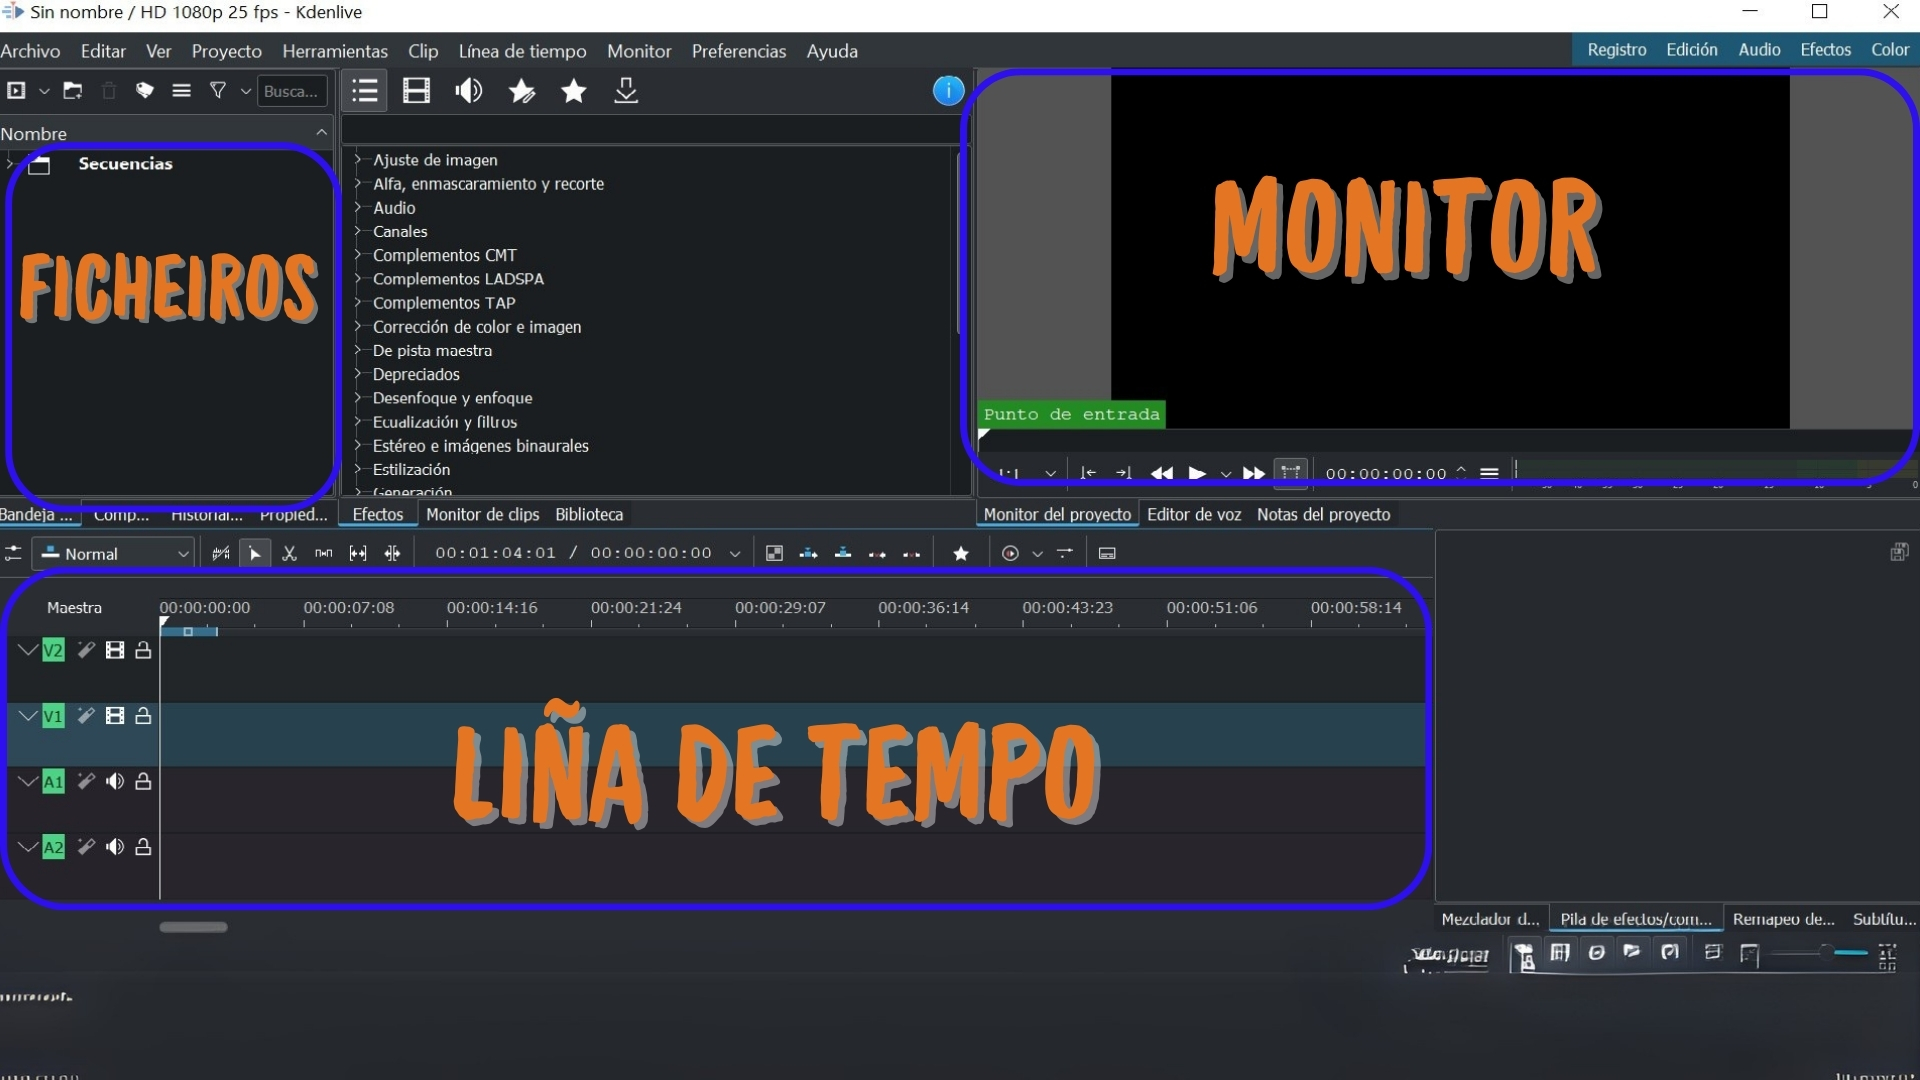Click the trash icon in the project bin toolbar
Viewport: 1920px width, 1080px height.
pos(109,90)
